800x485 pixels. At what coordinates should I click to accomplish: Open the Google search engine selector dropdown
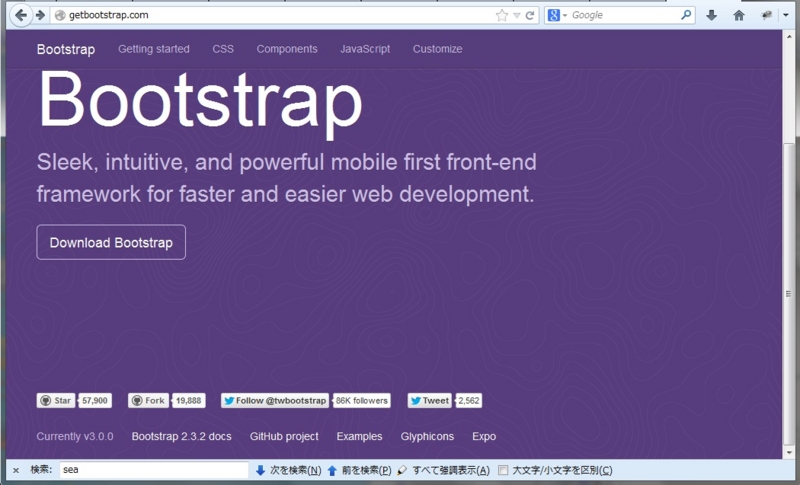point(557,15)
